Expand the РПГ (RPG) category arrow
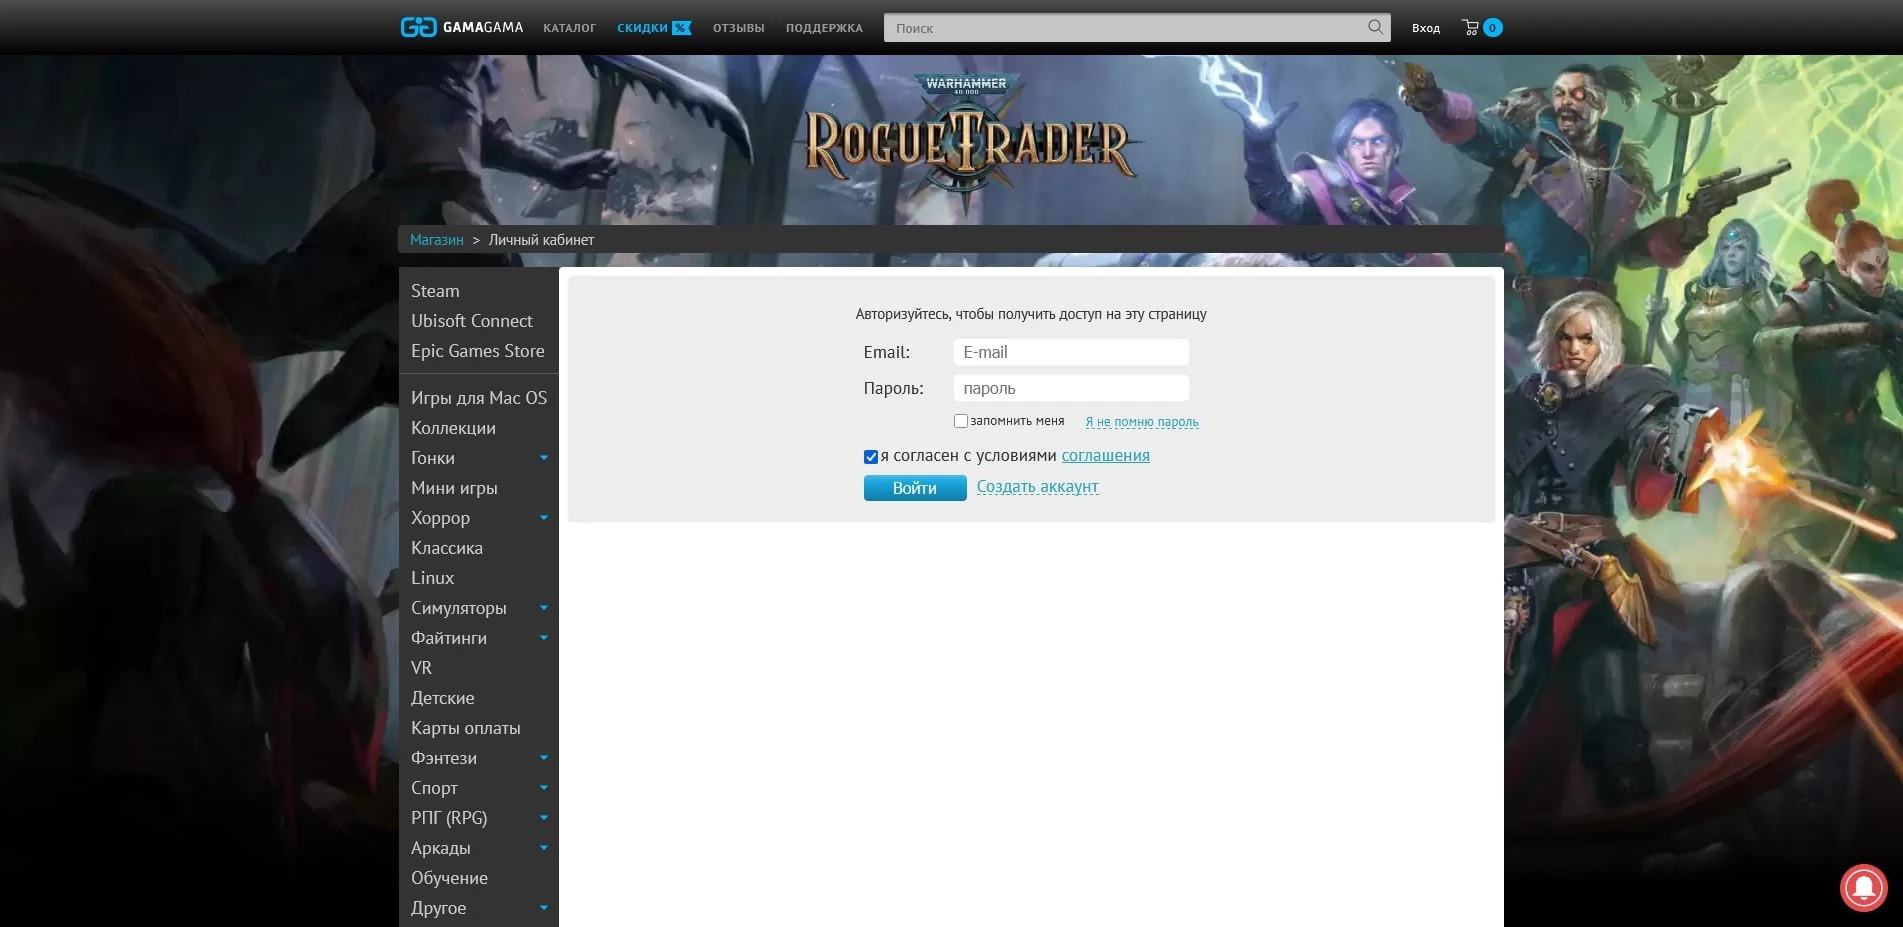1903x927 pixels. tap(544, 818)
